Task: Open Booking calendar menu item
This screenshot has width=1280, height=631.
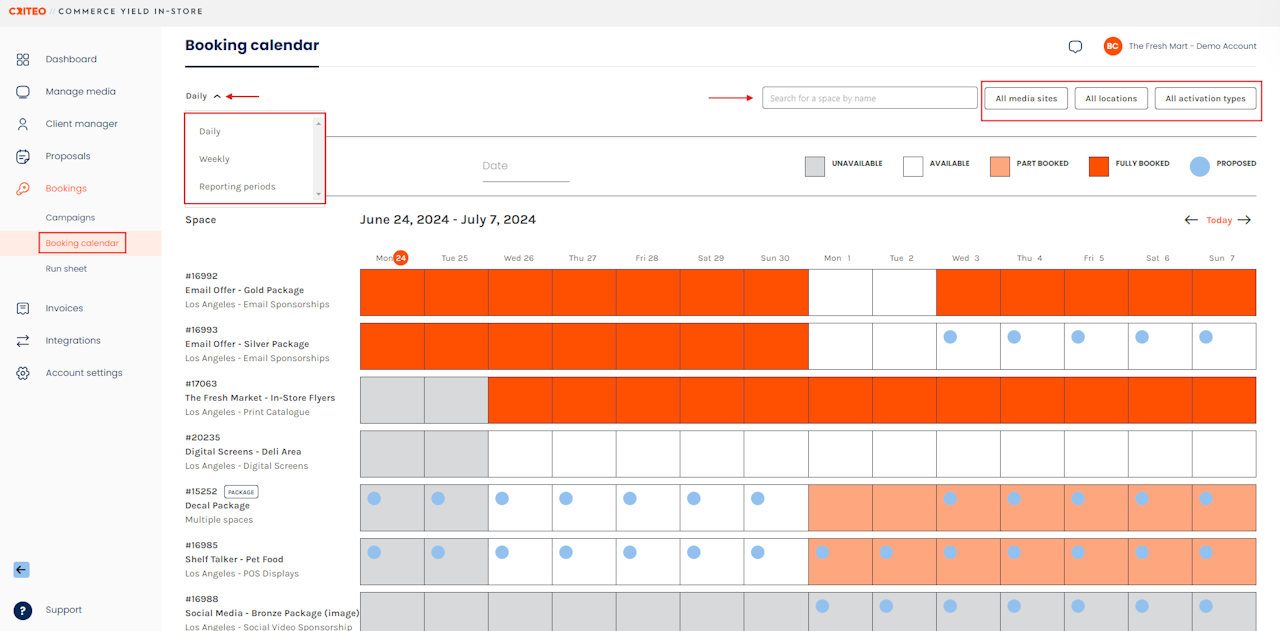Action: [x=82, y=243]
